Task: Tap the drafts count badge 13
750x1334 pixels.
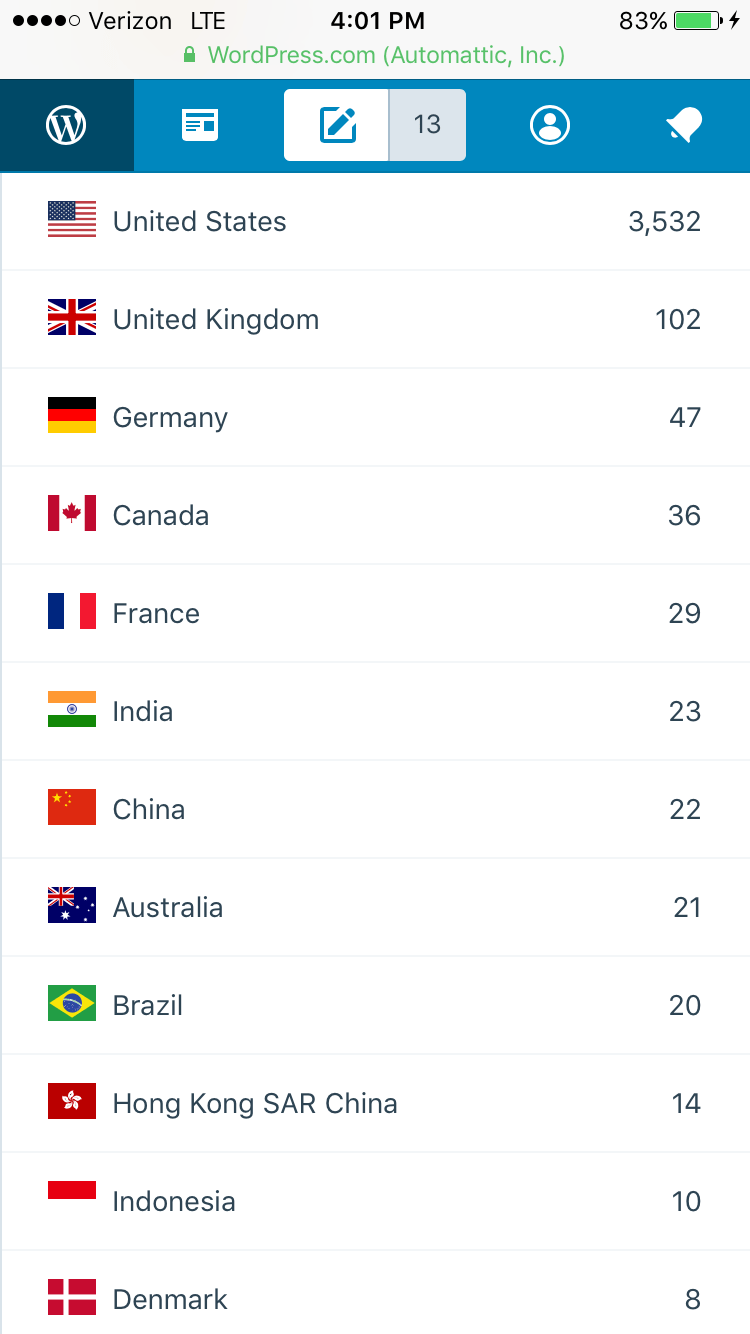Action: [427, 125]
